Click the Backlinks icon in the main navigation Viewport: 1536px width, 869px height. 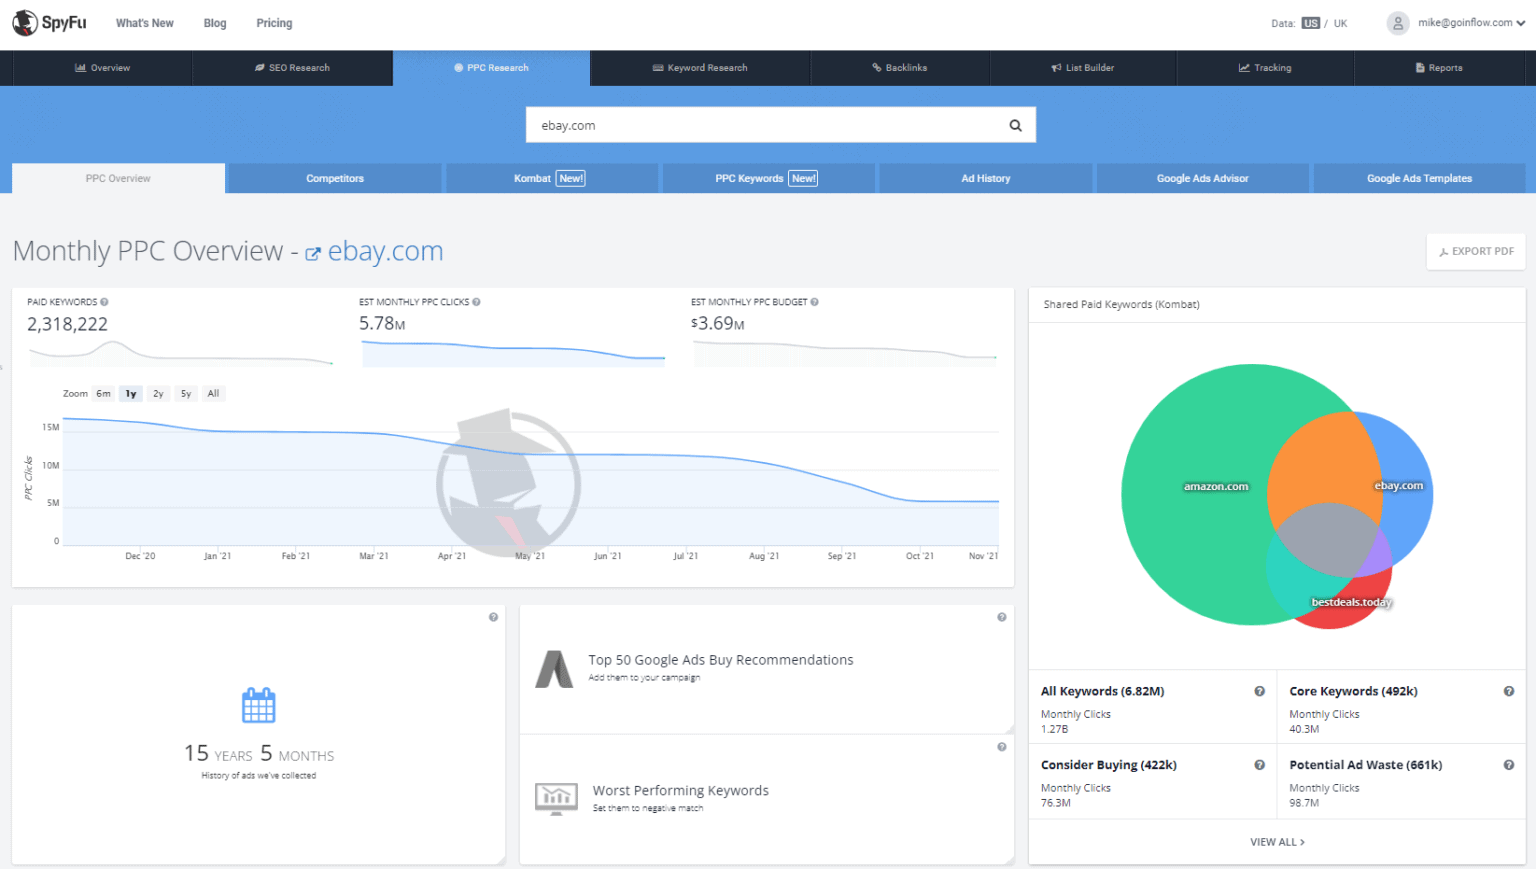pyautogui.click(x=874, y=67)
